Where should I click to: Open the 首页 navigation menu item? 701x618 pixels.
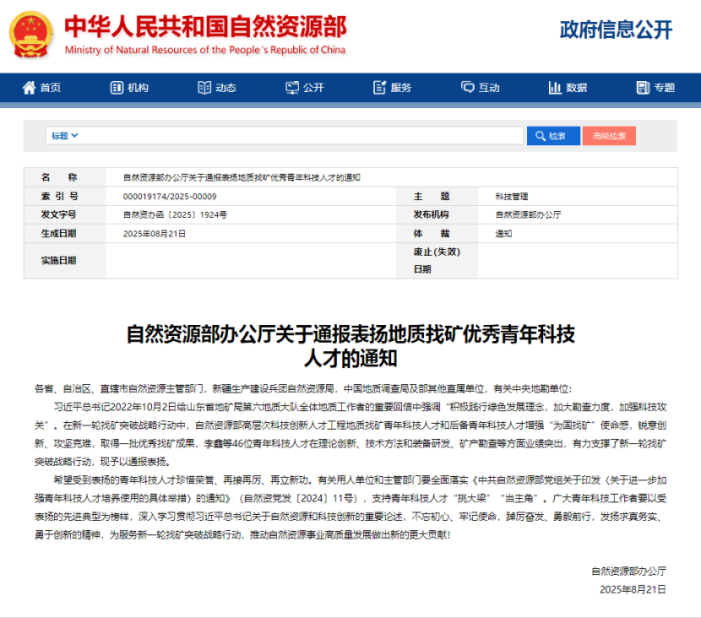click(x=50, y=88)
